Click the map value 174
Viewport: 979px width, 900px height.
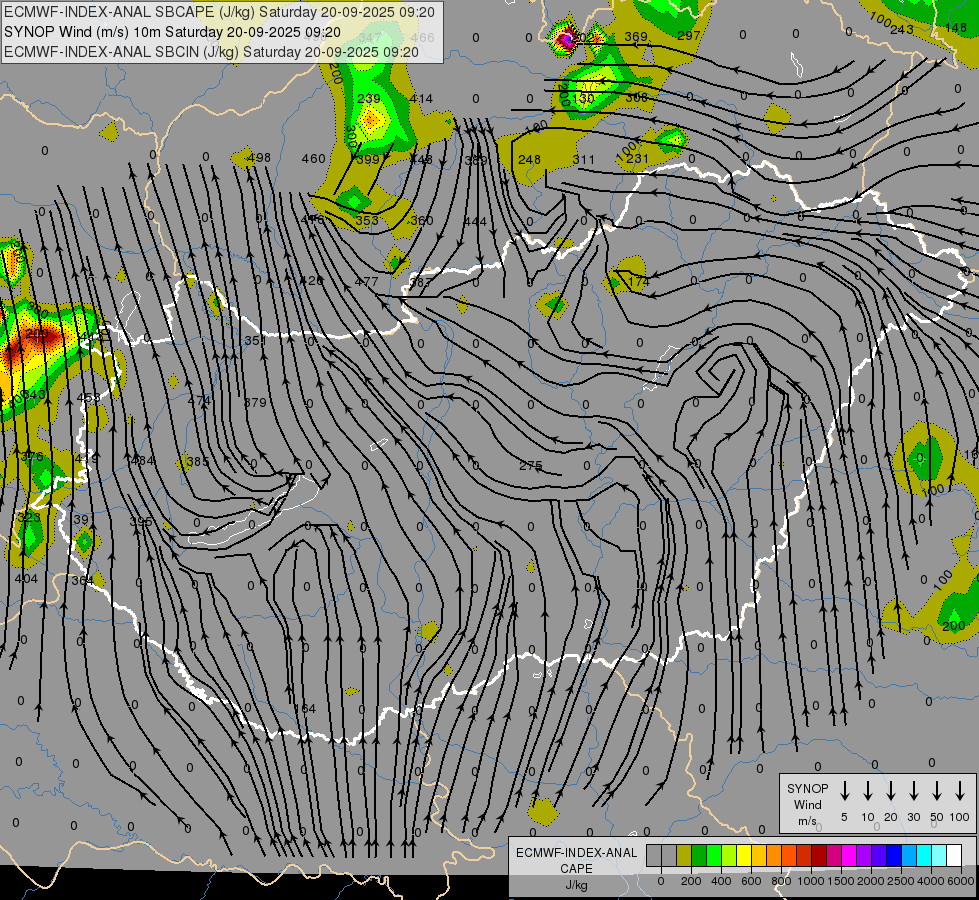pos(639,281)
